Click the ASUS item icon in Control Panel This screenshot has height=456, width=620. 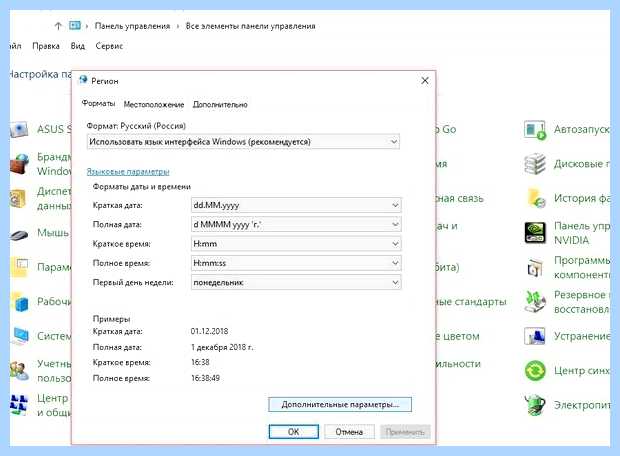pyautogui.click(x=19, y=129)
